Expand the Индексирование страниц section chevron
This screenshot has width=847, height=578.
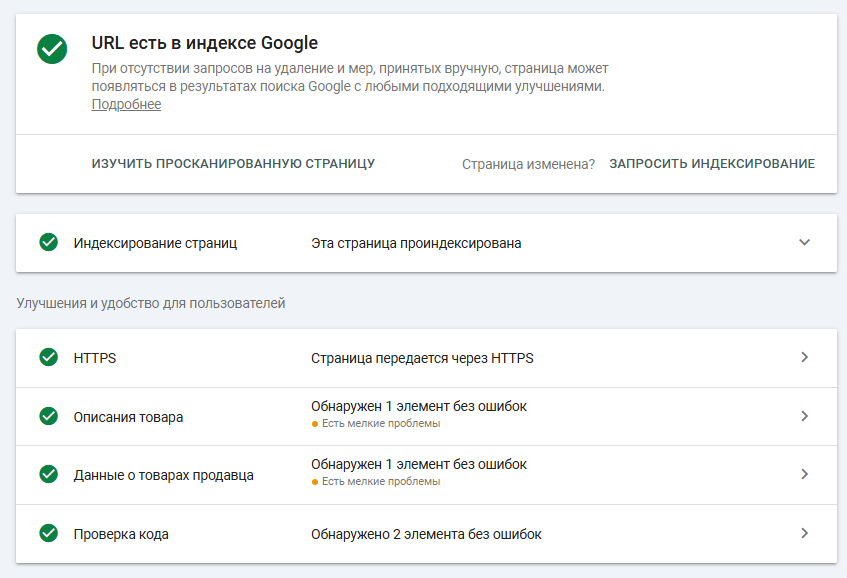click(x=804, y=242)
